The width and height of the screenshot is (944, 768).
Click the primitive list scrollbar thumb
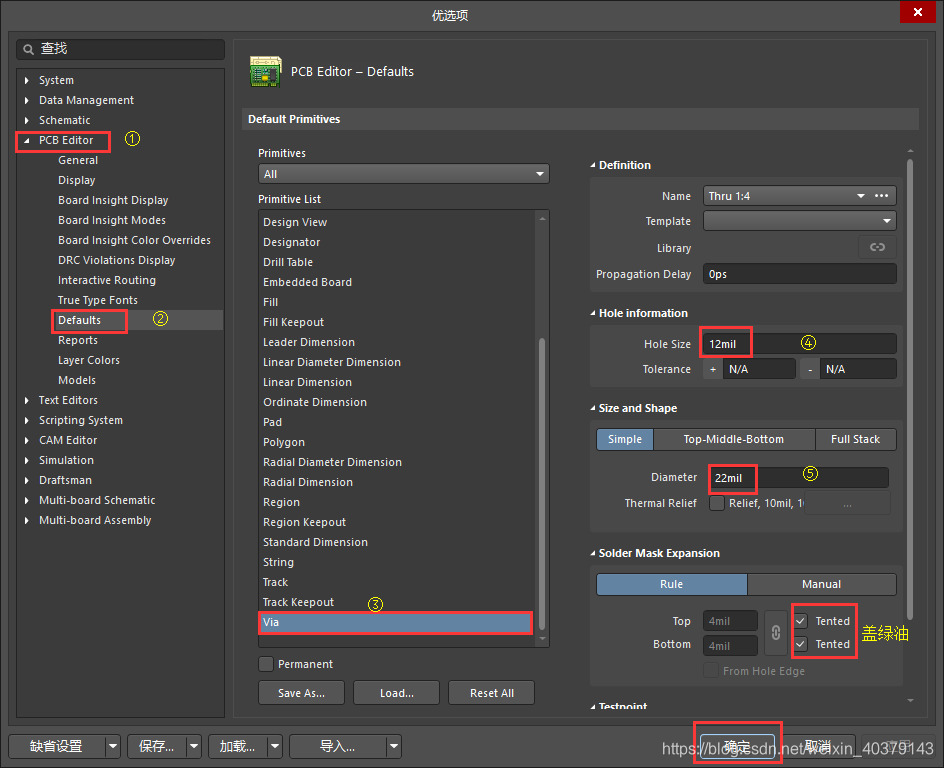(x=542, y=483)
